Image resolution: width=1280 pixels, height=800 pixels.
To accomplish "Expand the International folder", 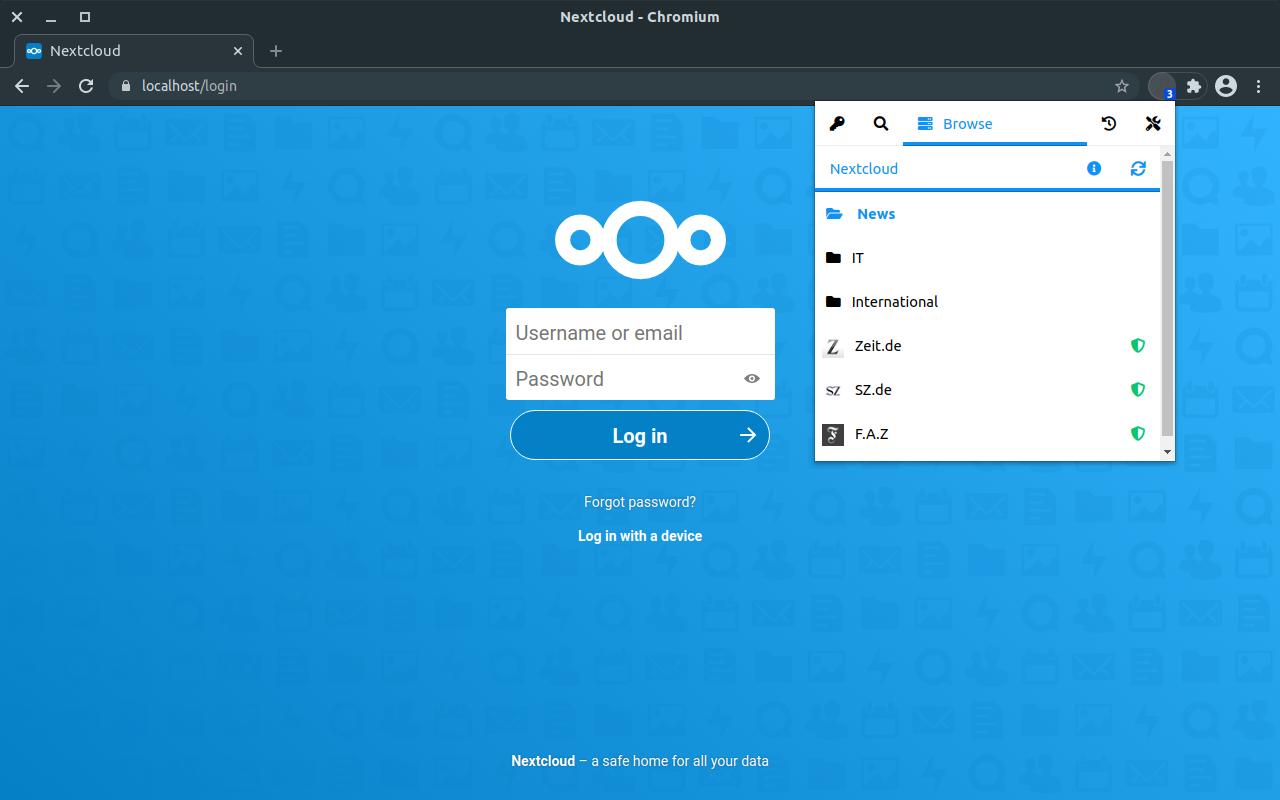I will pyautogui.click(x=894, y=301).
